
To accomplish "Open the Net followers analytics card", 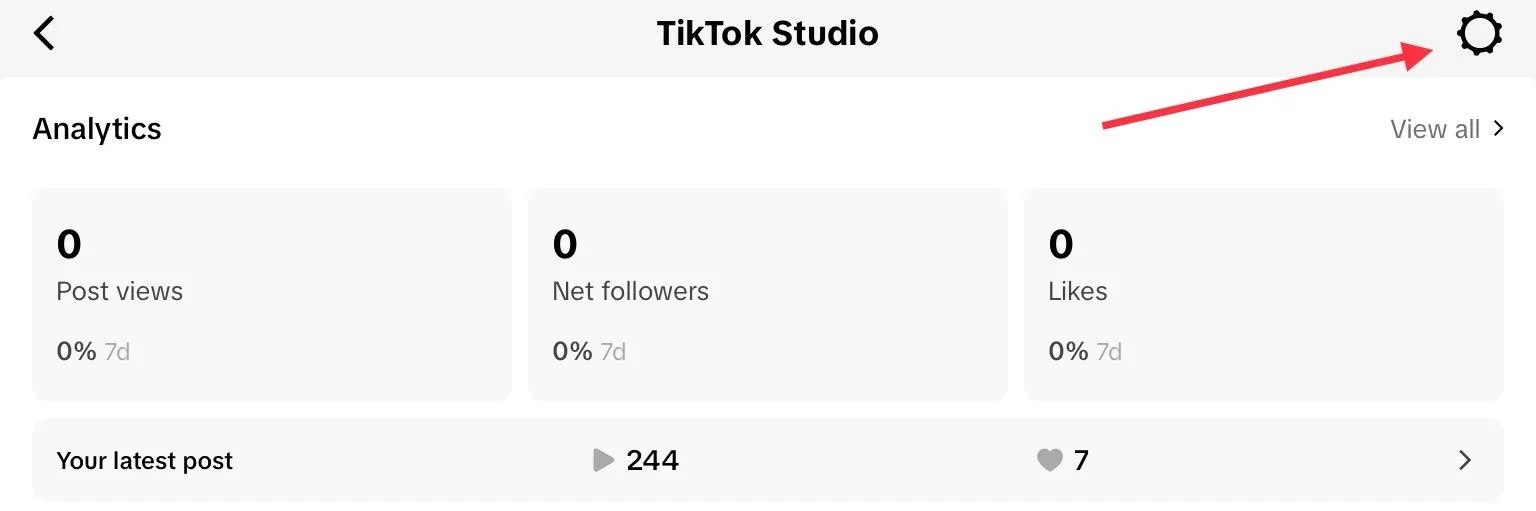I will pyautogui.click(x=767, y=294).
